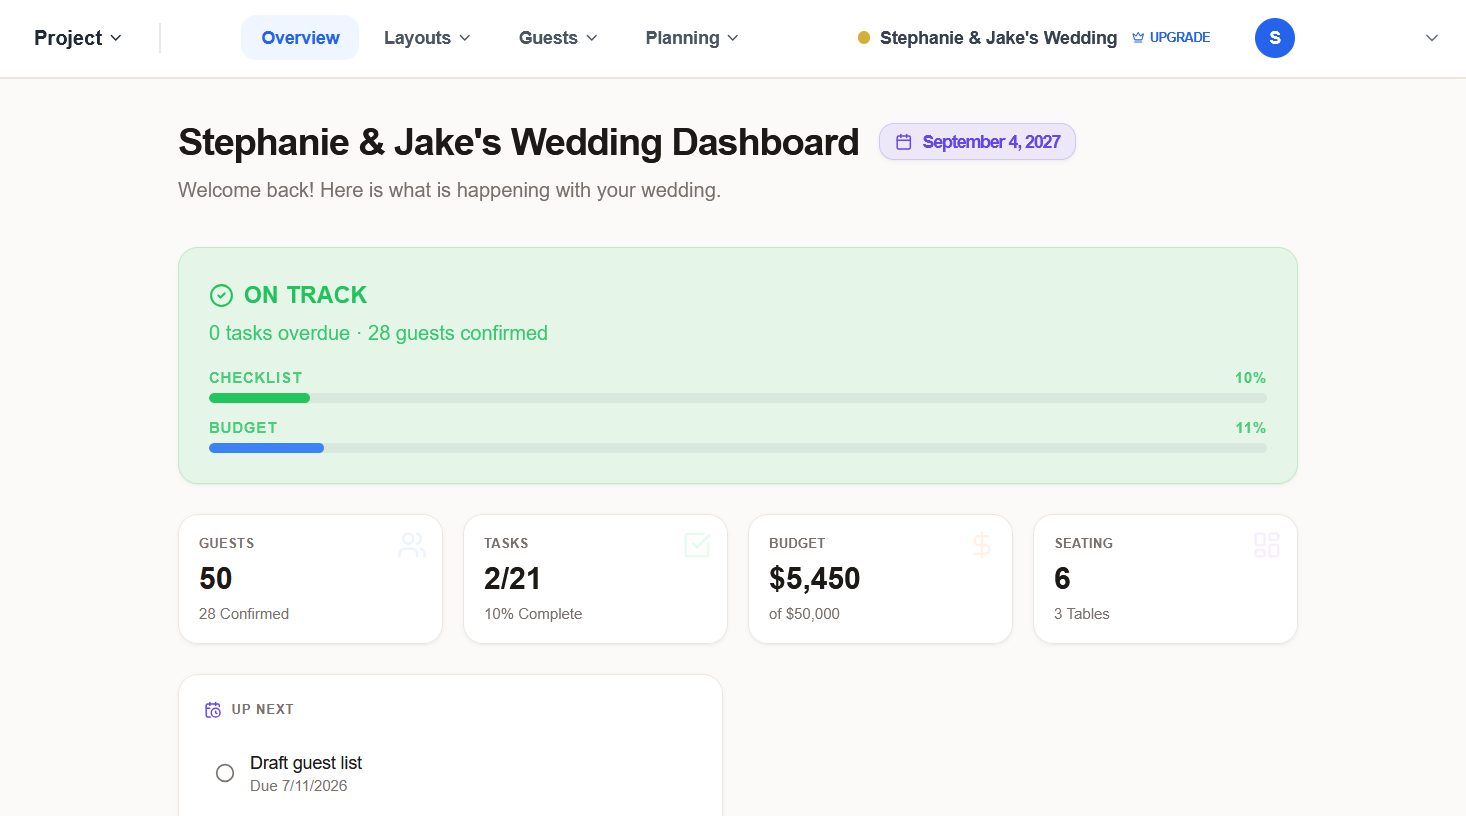Mark the Draft guest list task complete
The image size is (1466, 816).
coord(225,772)
